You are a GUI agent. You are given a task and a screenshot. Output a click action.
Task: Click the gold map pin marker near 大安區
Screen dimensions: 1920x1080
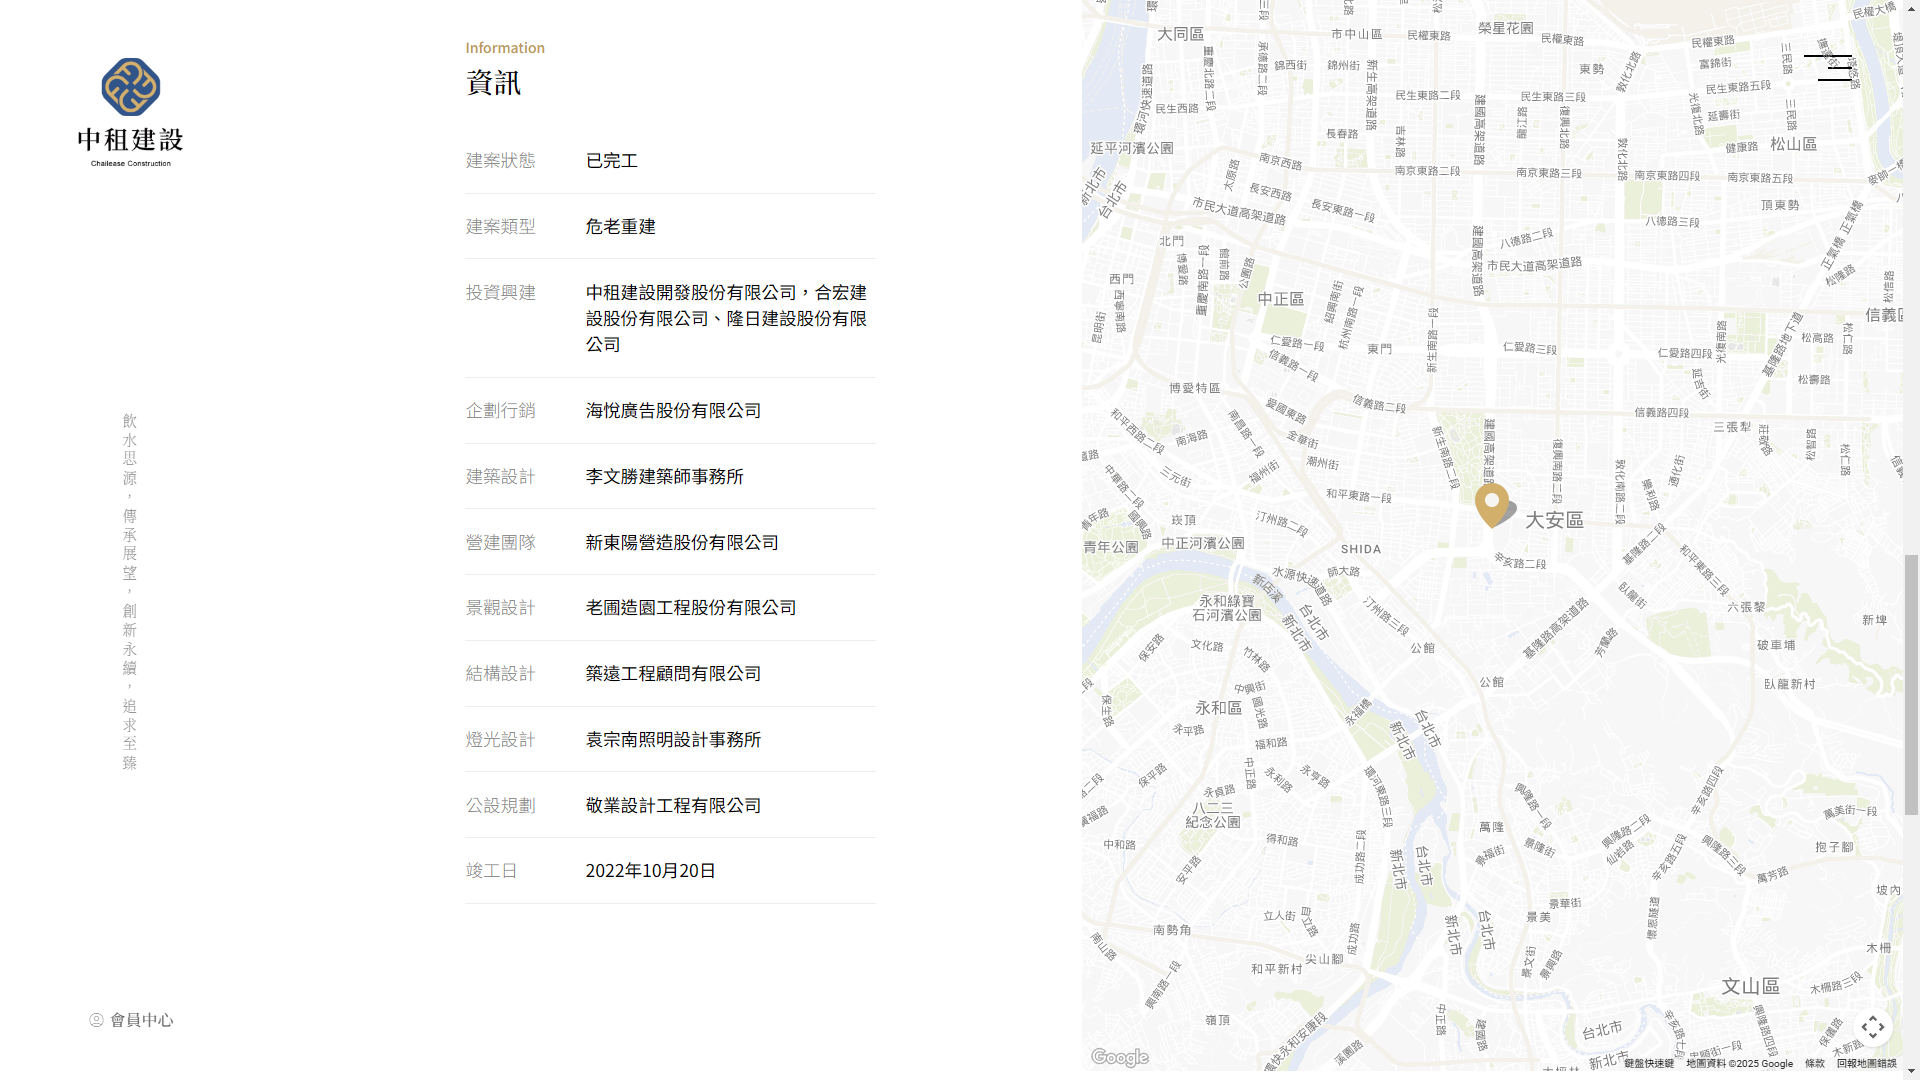pyautogui.click(x=1492, y=505)
